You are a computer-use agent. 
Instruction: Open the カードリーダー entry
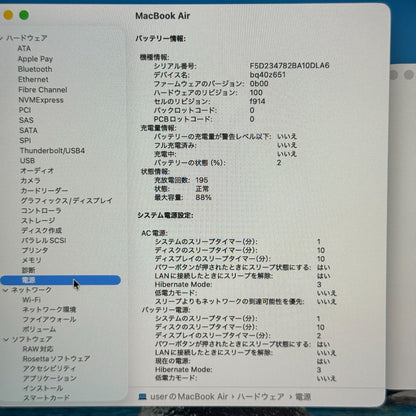pos(44,191)
